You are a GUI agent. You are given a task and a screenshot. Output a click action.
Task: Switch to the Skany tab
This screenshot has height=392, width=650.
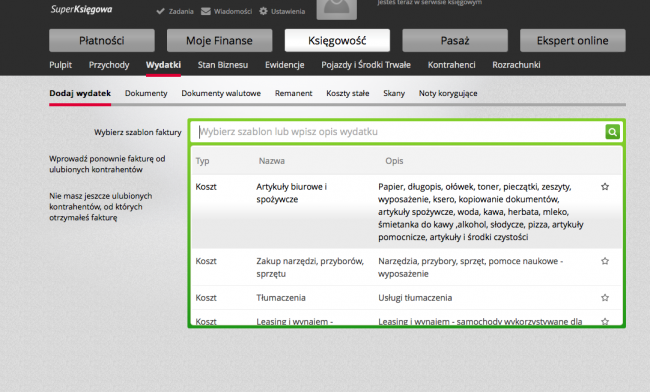[394, 93]
